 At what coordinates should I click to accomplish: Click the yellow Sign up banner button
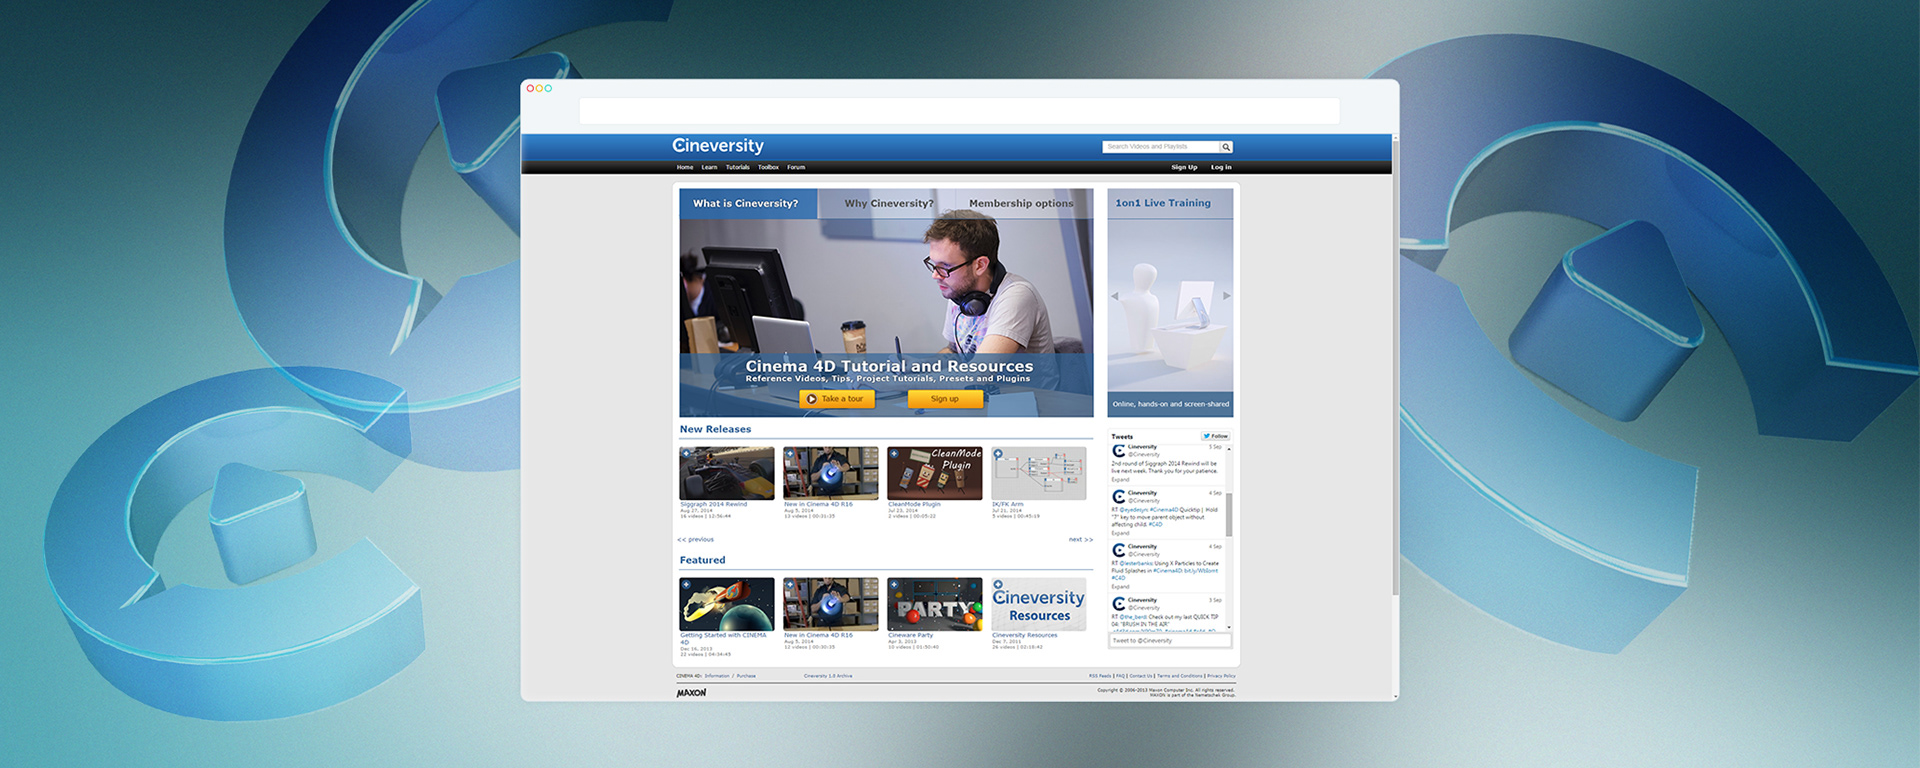(945, 399)
